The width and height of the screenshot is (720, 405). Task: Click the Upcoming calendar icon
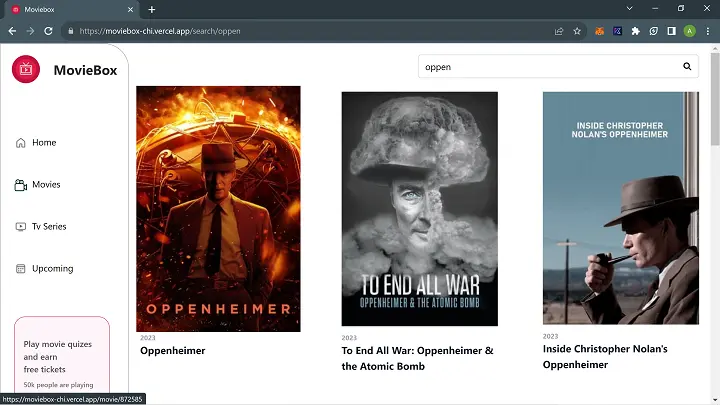click(x=21, y=269)
